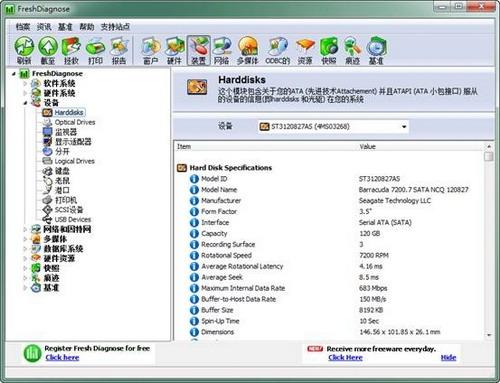Click the 痕迹 tree node label

[51, 278]
